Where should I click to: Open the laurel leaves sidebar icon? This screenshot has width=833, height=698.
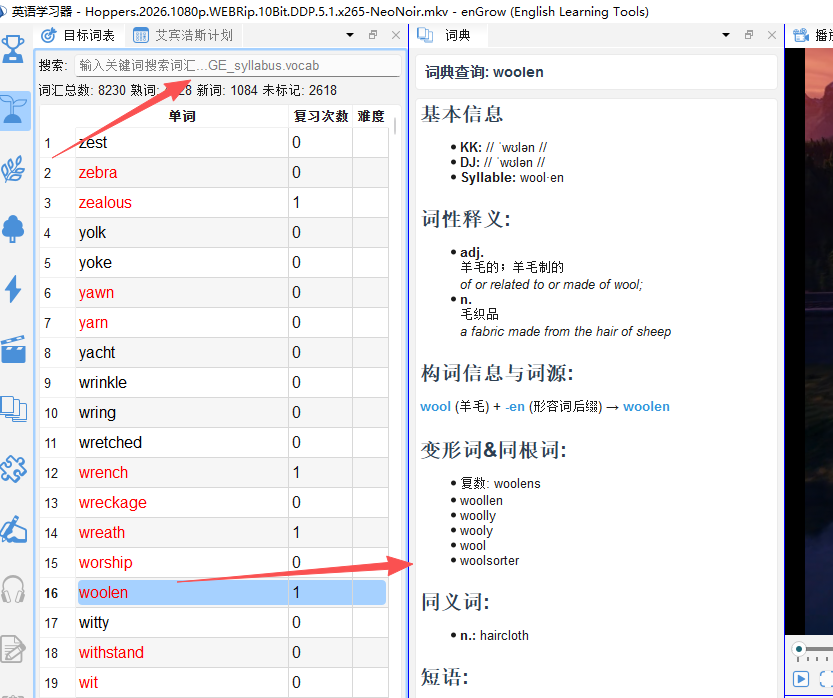[13, 169]
